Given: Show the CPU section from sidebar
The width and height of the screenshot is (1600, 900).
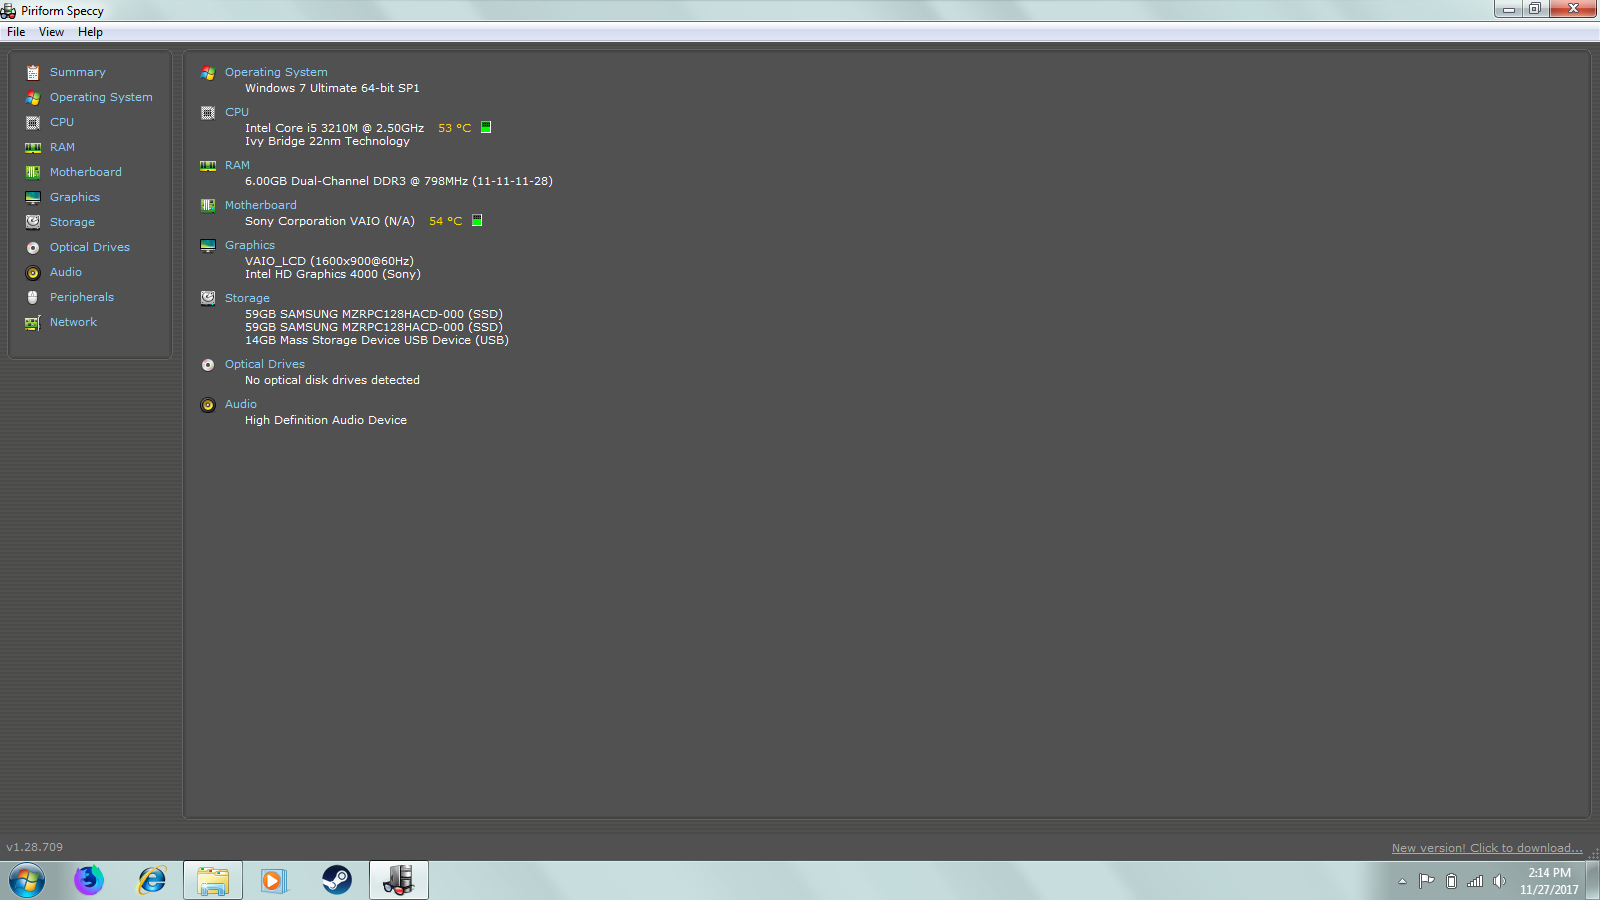Looking at the screenshot, I should pyautogui.click(x=62, y=122).
